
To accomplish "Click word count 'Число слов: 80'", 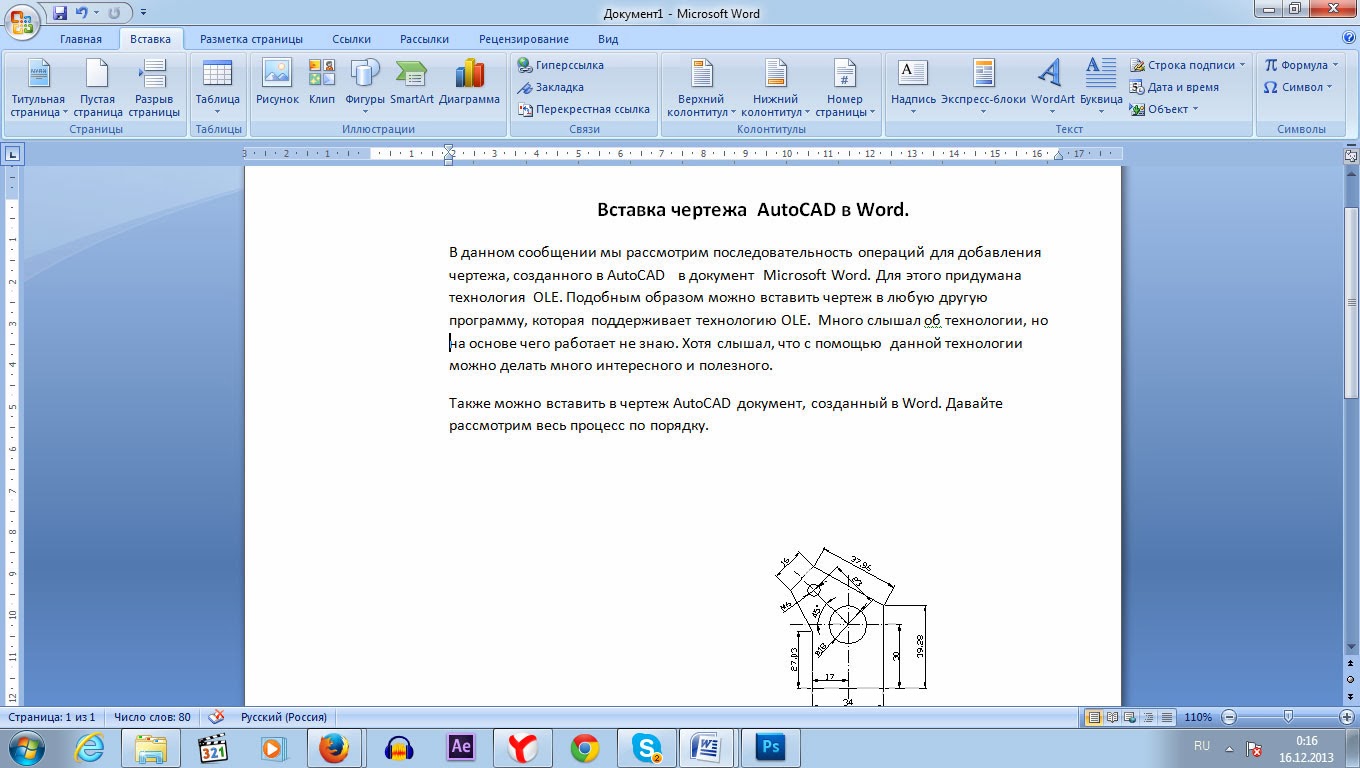I will point(152,717).
